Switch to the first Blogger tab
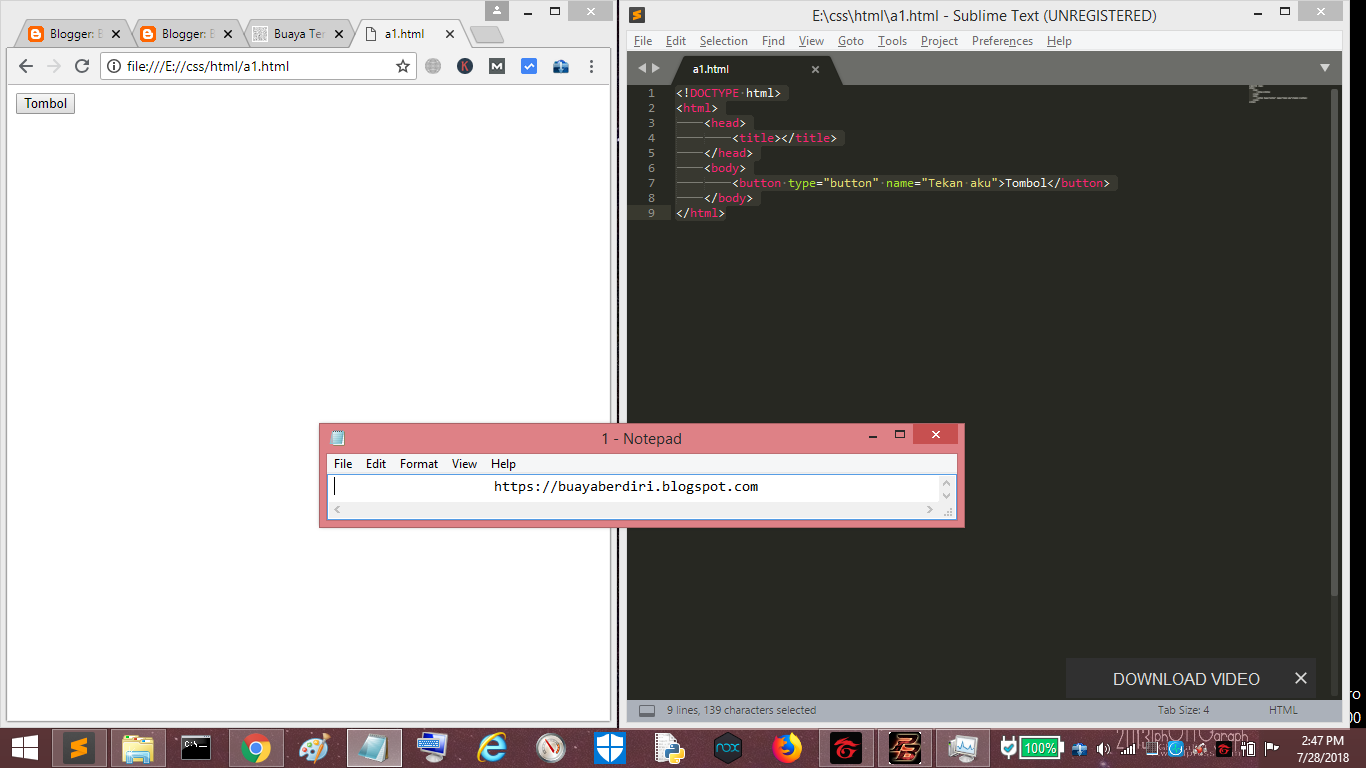Viewport: 1366px width, 768px height. [76, 34]
